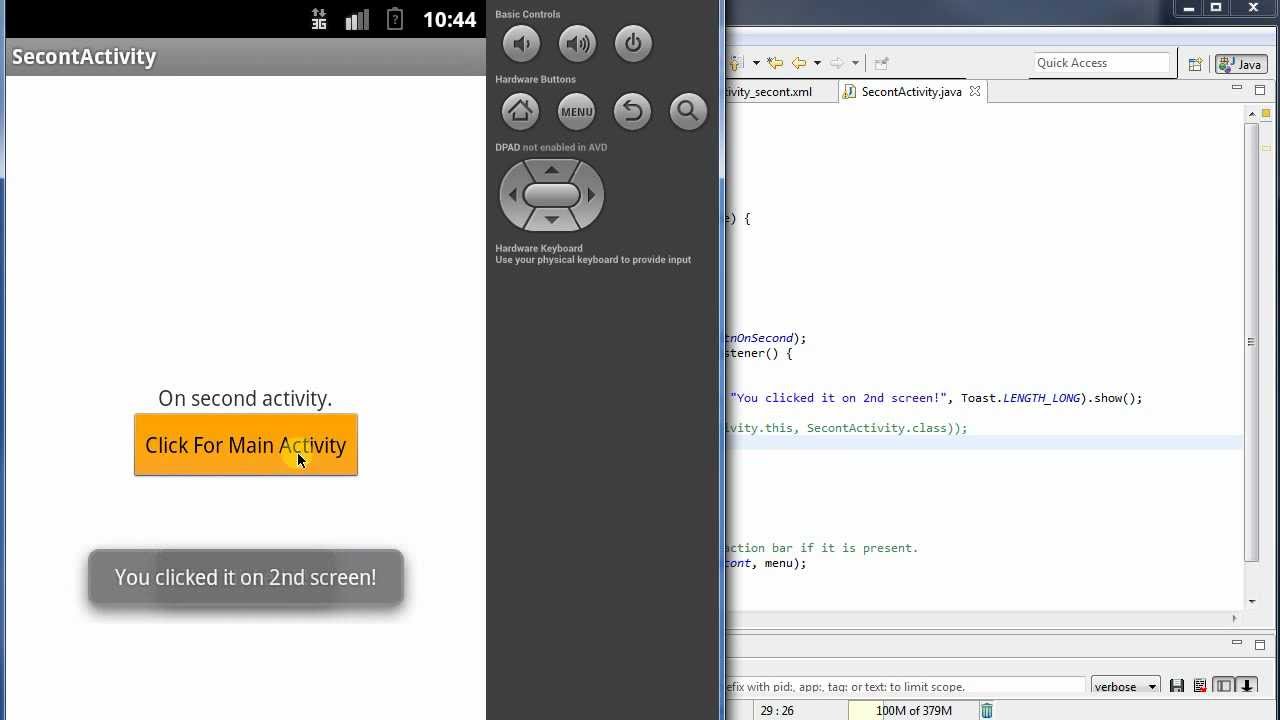
Task: Click the emulator battery status icon
Action: coord(395,19)
